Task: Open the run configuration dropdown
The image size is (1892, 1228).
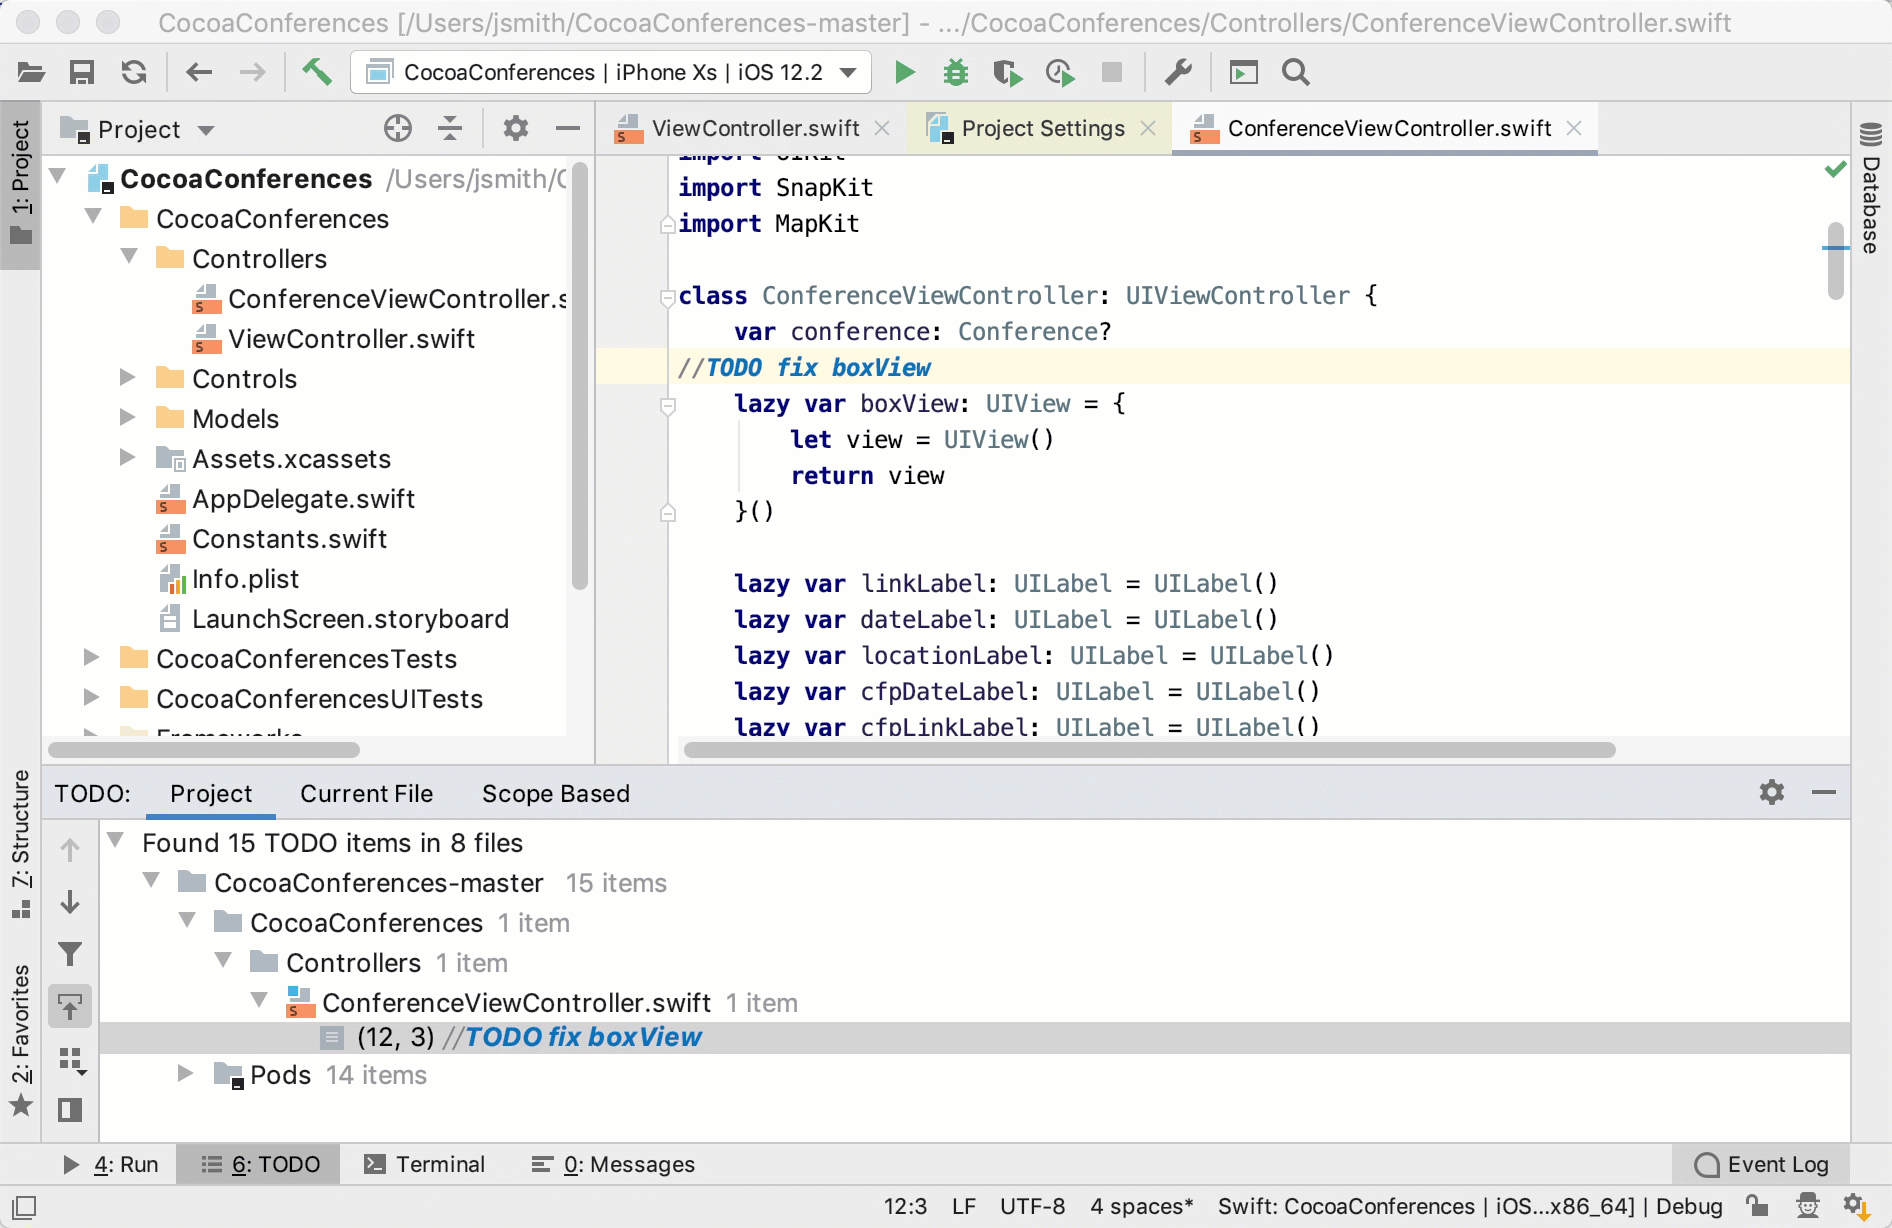Action: [611, 72]
